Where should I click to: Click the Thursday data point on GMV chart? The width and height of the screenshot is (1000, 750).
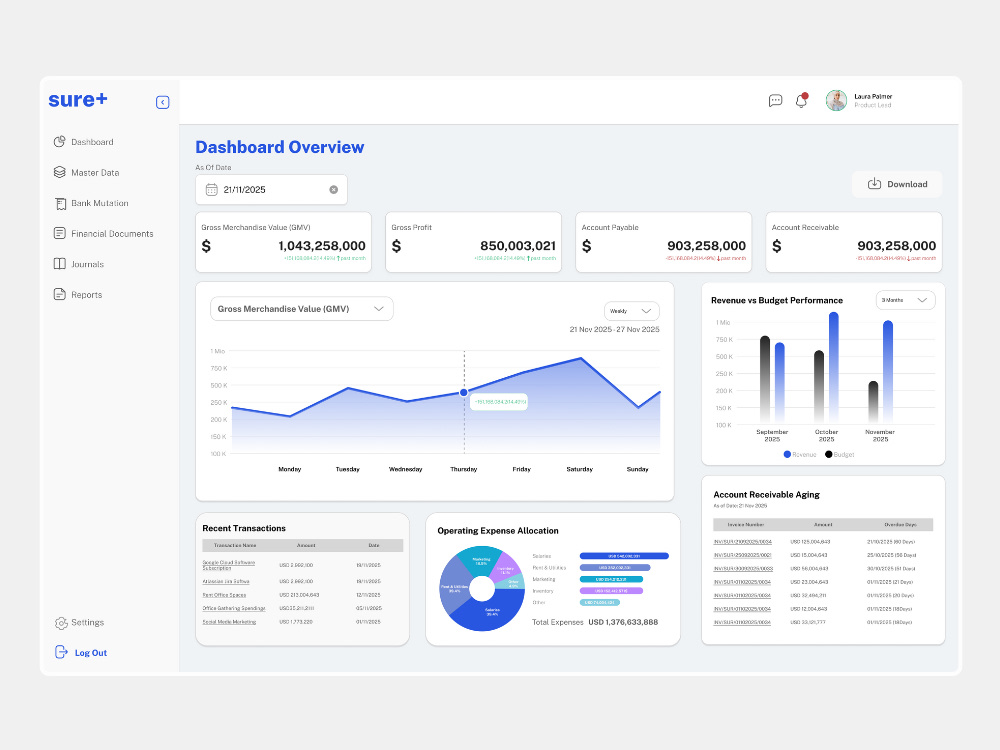[x=464, y=392]
